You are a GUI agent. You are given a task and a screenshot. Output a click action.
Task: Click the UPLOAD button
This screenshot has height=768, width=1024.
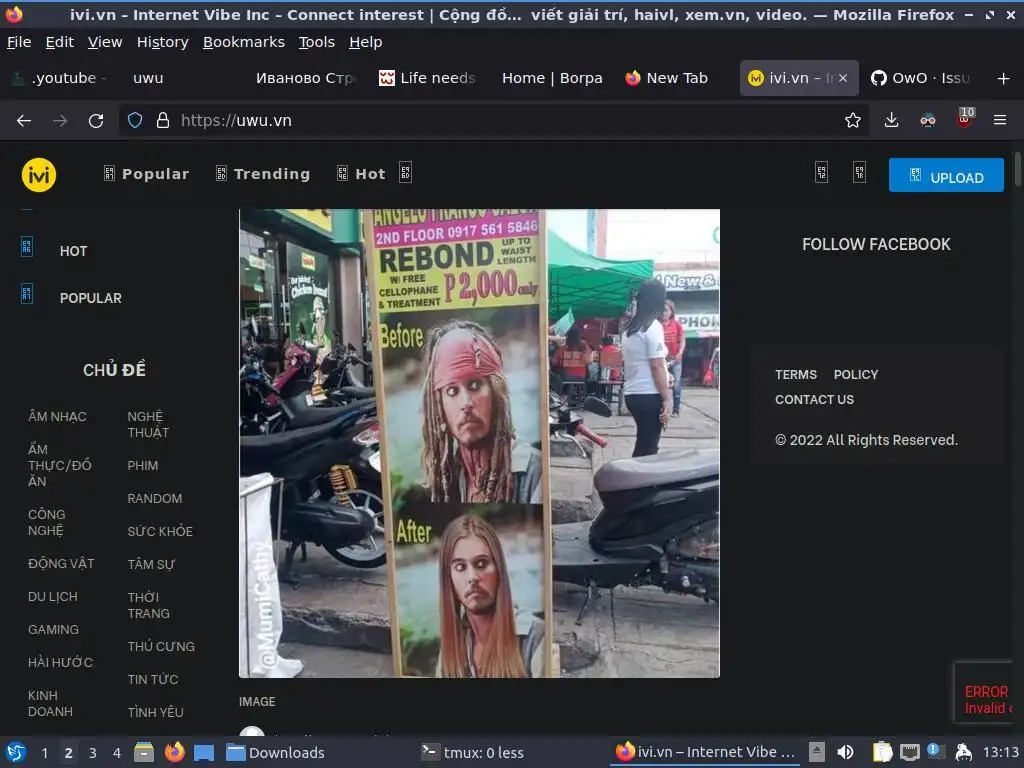[946, 175]
